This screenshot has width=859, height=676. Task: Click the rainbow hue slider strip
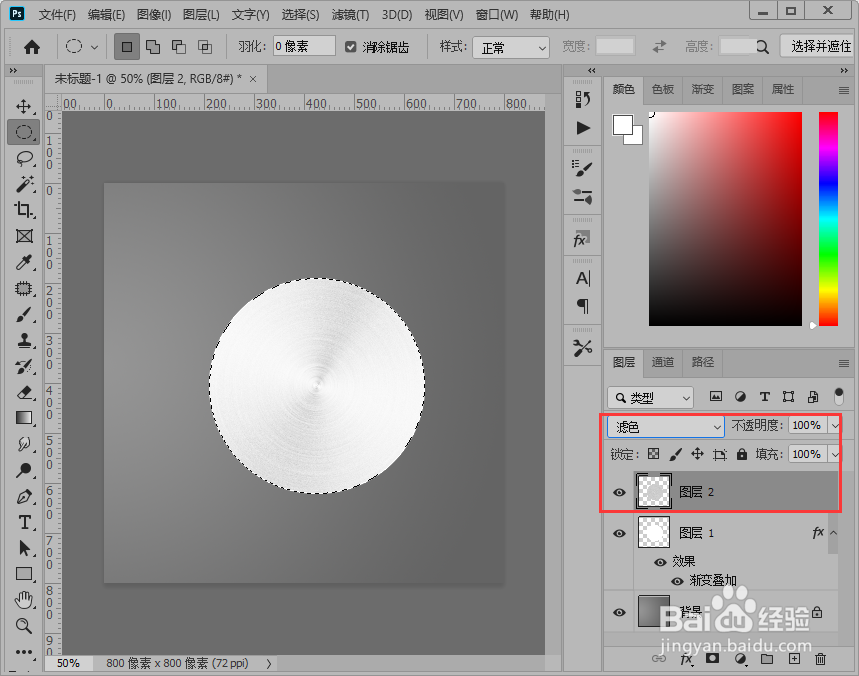point(828,219)
